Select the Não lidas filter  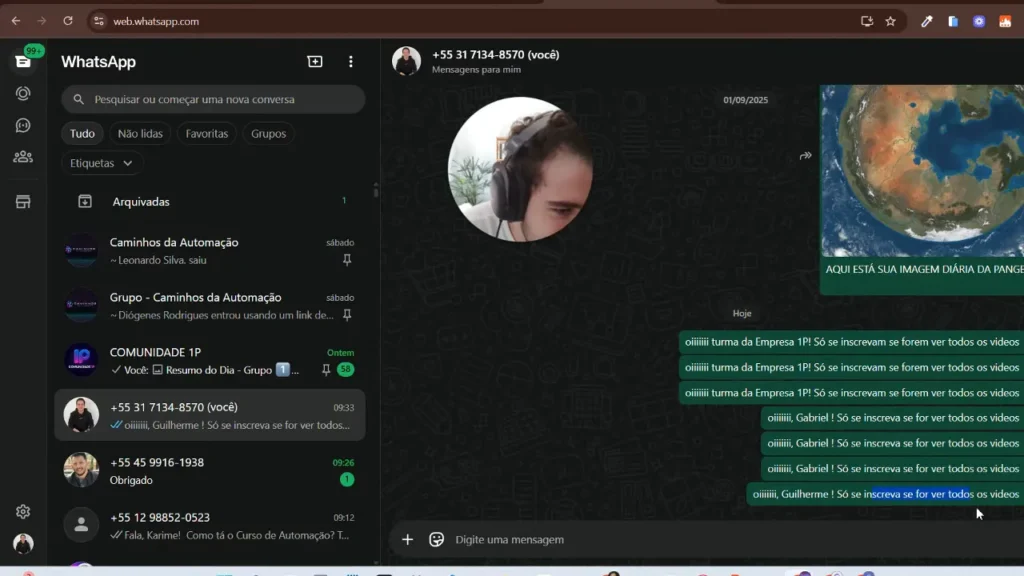(x=140, y=134)
